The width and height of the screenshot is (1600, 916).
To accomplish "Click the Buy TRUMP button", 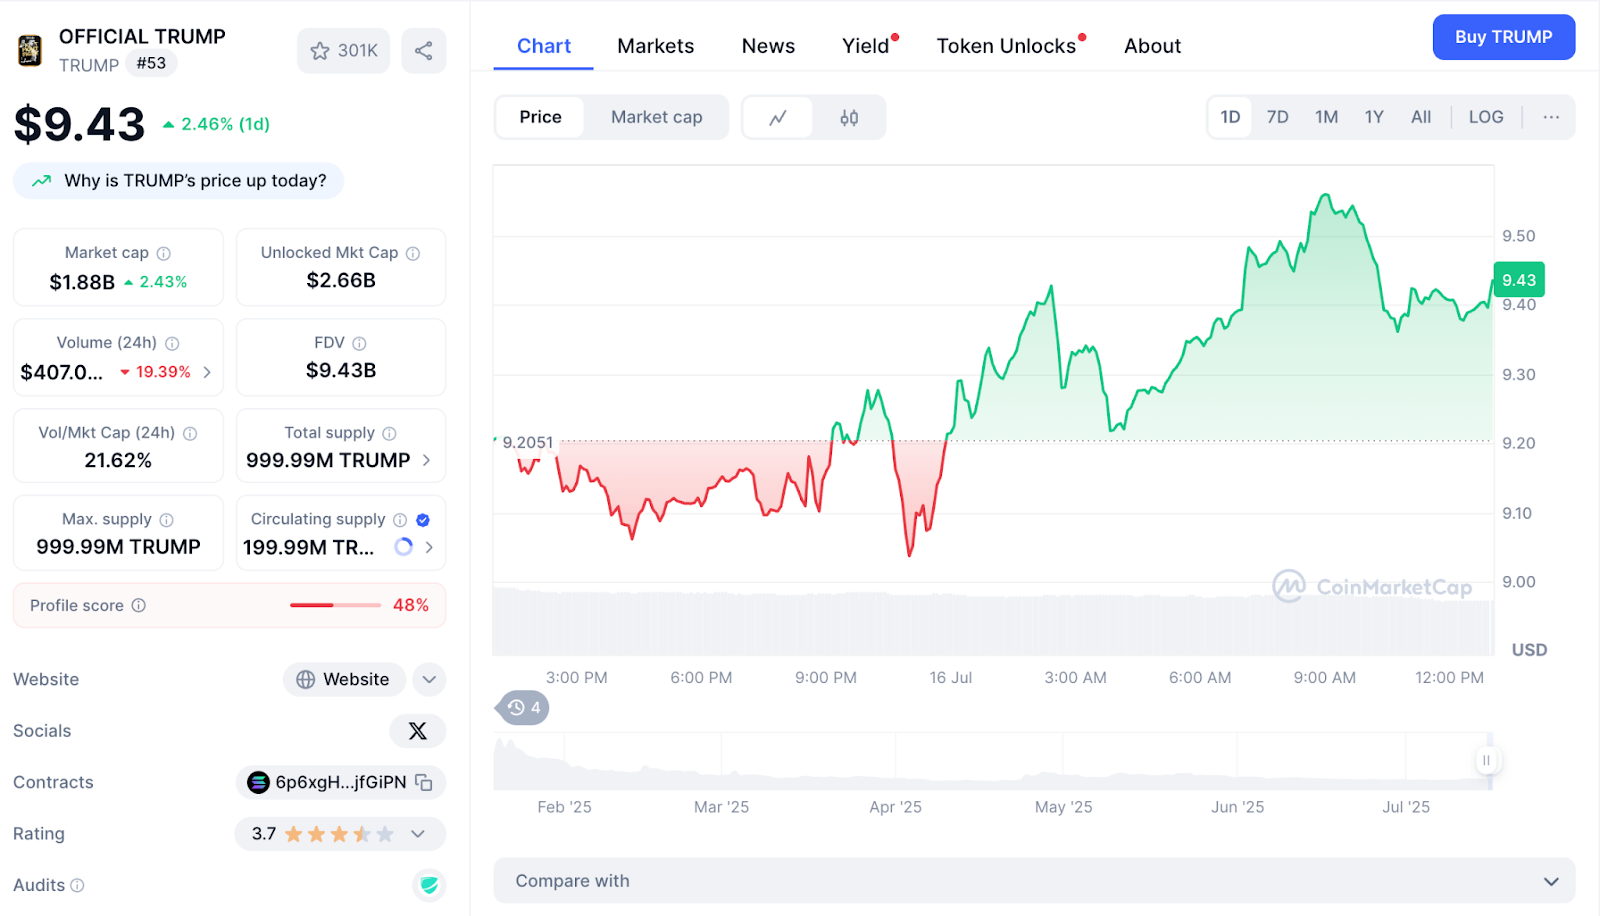I will pos(1504,37).
